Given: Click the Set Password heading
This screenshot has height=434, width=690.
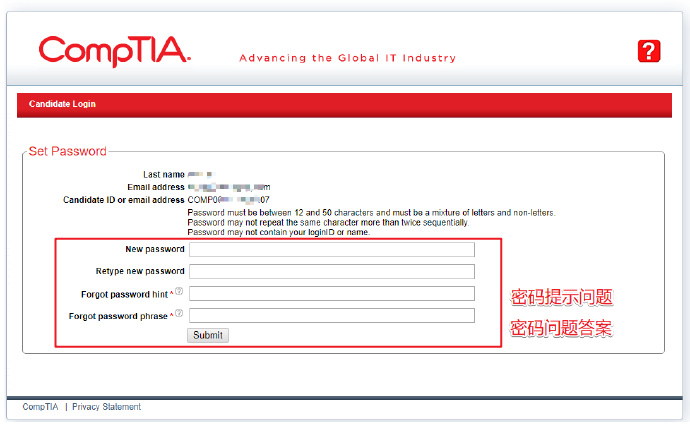Looking at the screenshot, I should (x=67, y=151).
